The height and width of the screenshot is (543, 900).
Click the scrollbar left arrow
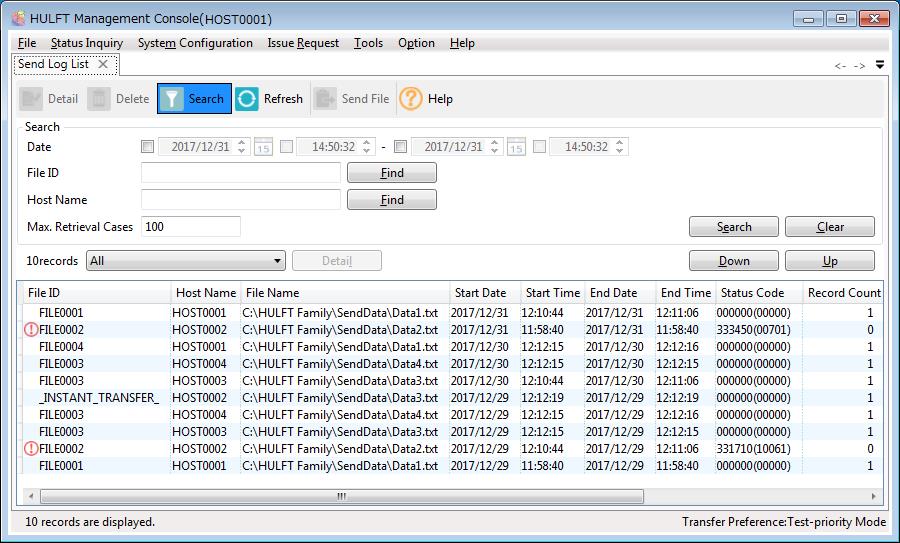[x=30, y=496]
